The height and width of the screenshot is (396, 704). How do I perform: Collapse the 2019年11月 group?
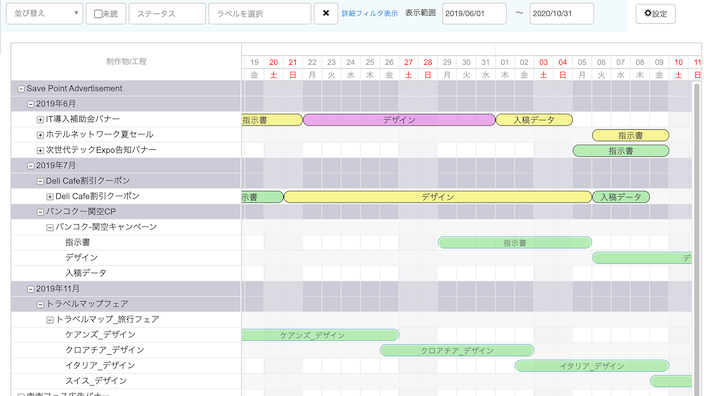pos(31,289)
